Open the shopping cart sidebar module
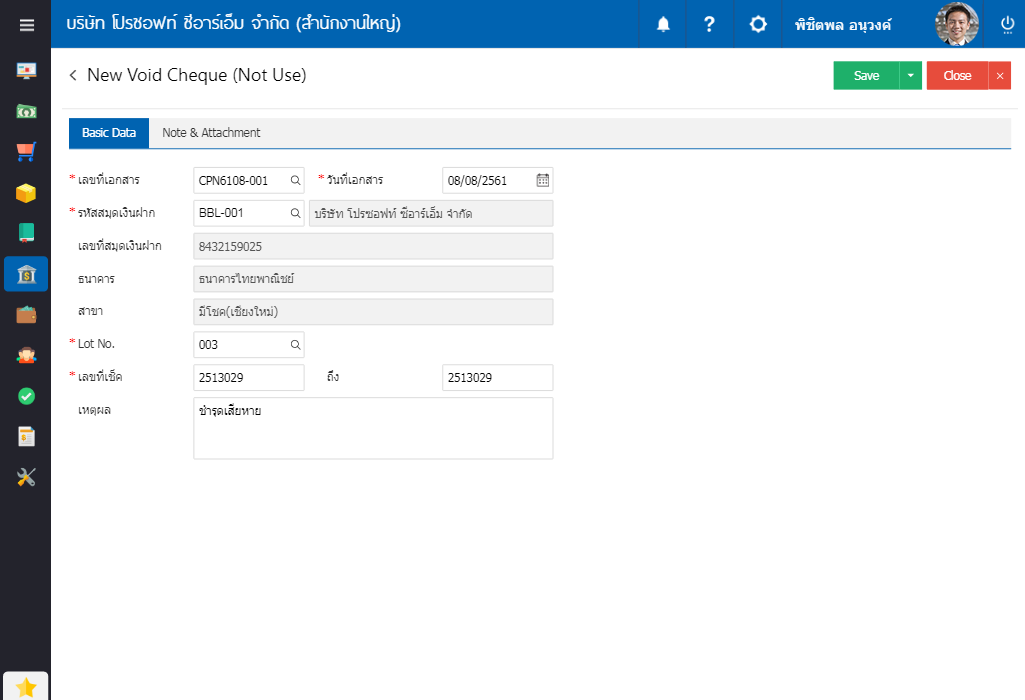Screen dimensions: 1025x700 point(26,152)
